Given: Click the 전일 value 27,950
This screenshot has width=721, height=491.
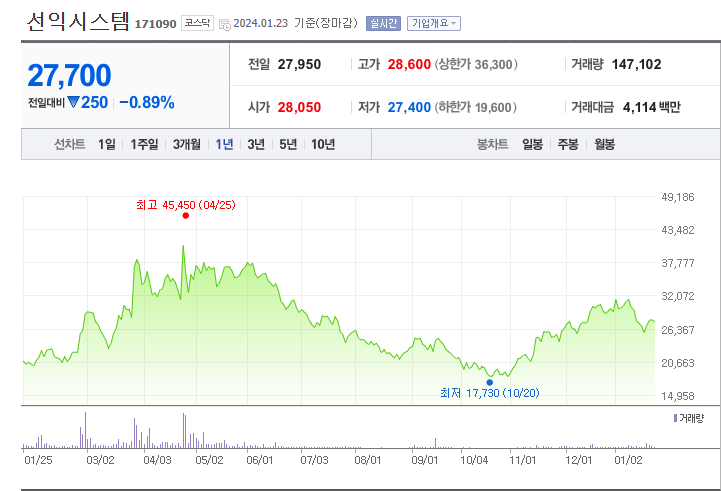Looking at the screenshot, I should click(x=299, y=64).
